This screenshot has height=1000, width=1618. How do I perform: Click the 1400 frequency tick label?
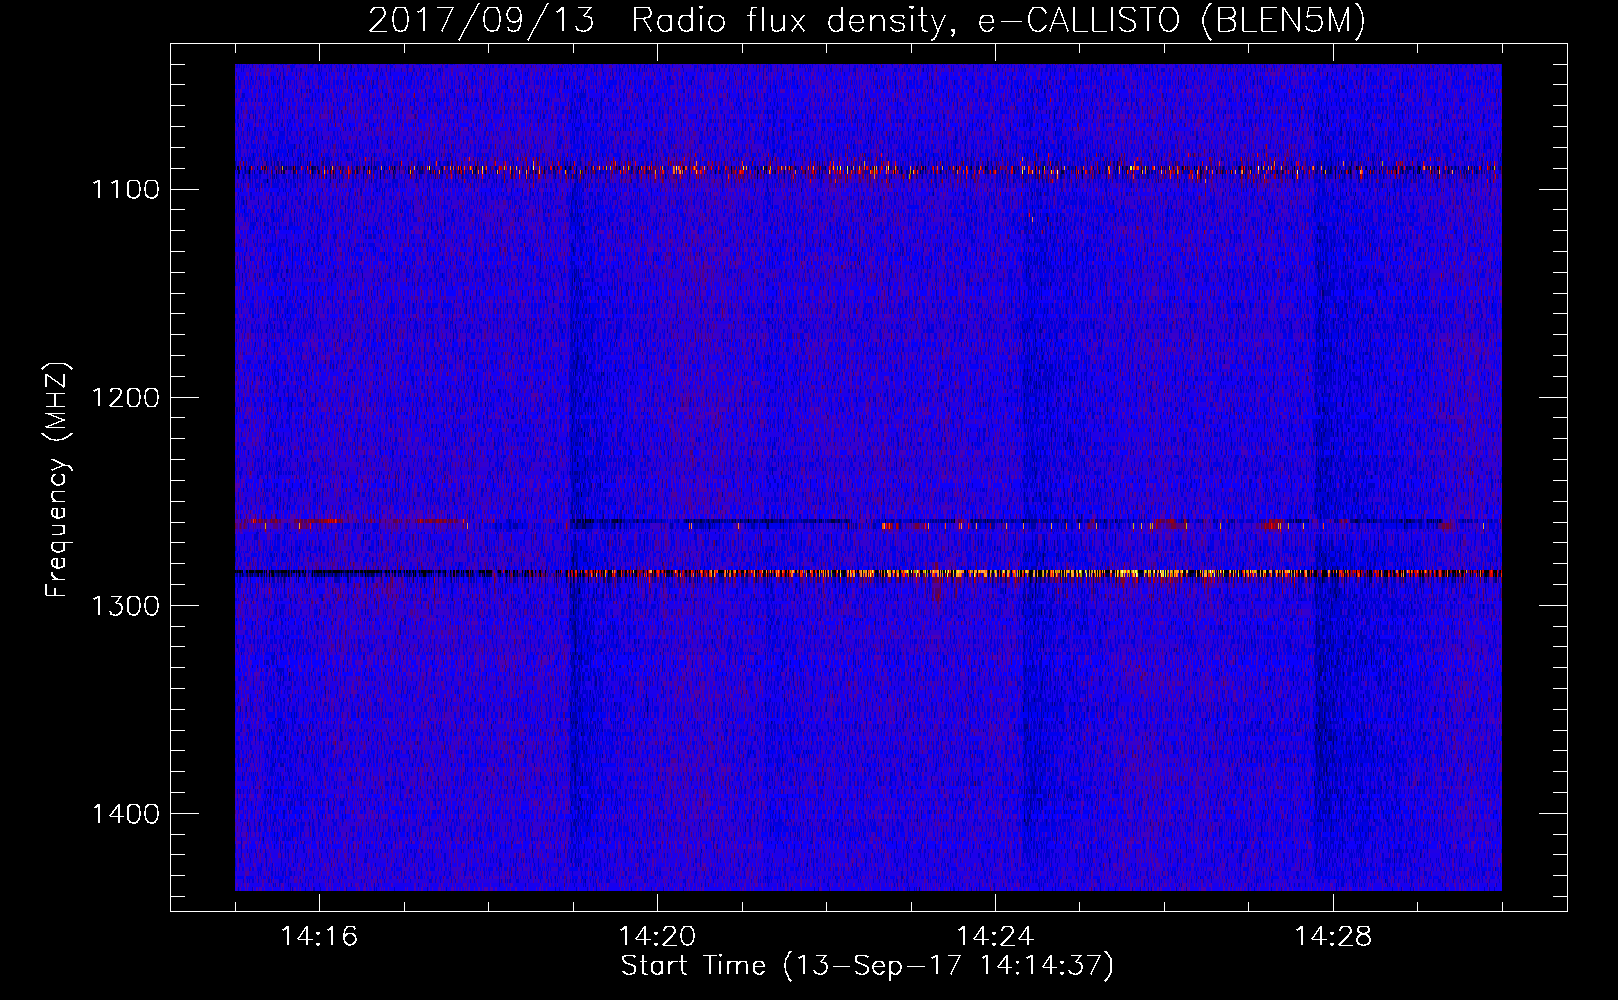click(125, 813)
